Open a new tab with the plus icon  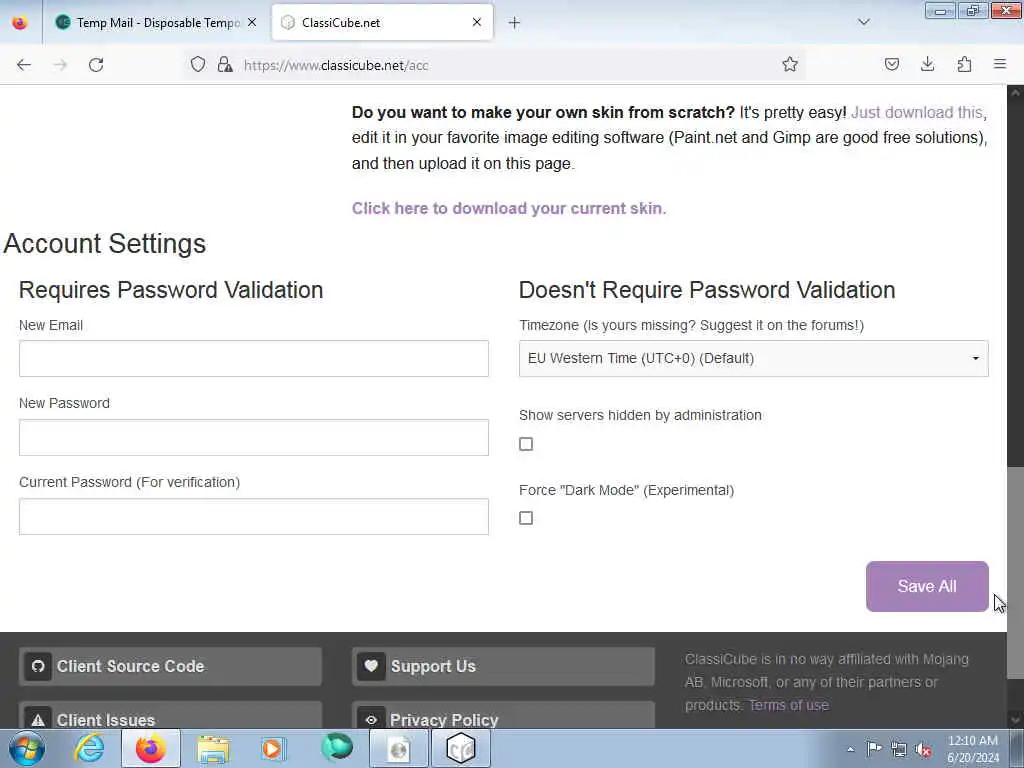pyautogui.click(x=514, y=23)
